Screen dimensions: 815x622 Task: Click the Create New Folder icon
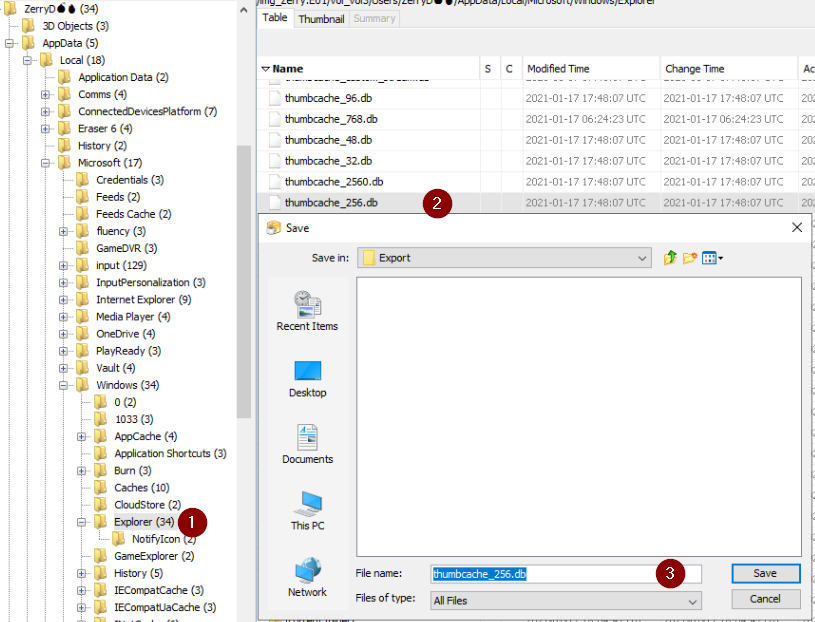click(x=690, y=258)
